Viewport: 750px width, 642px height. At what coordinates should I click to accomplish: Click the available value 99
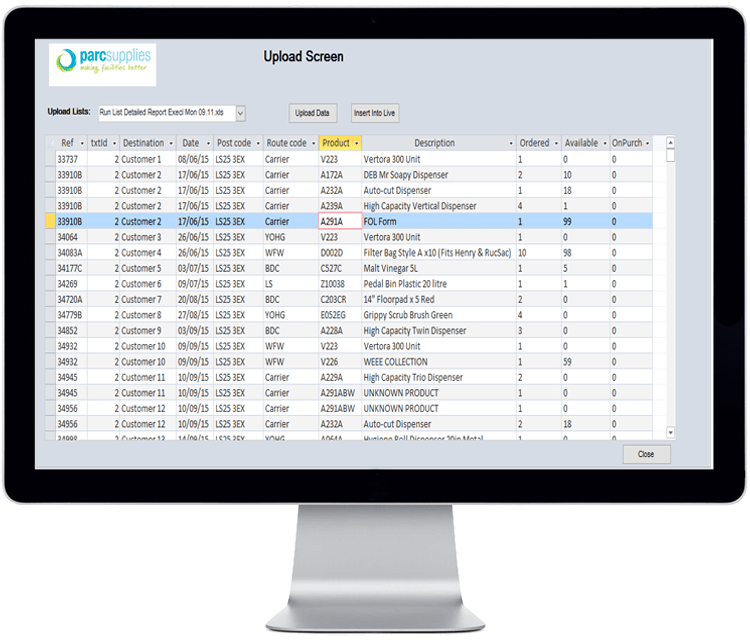[585, 221]
